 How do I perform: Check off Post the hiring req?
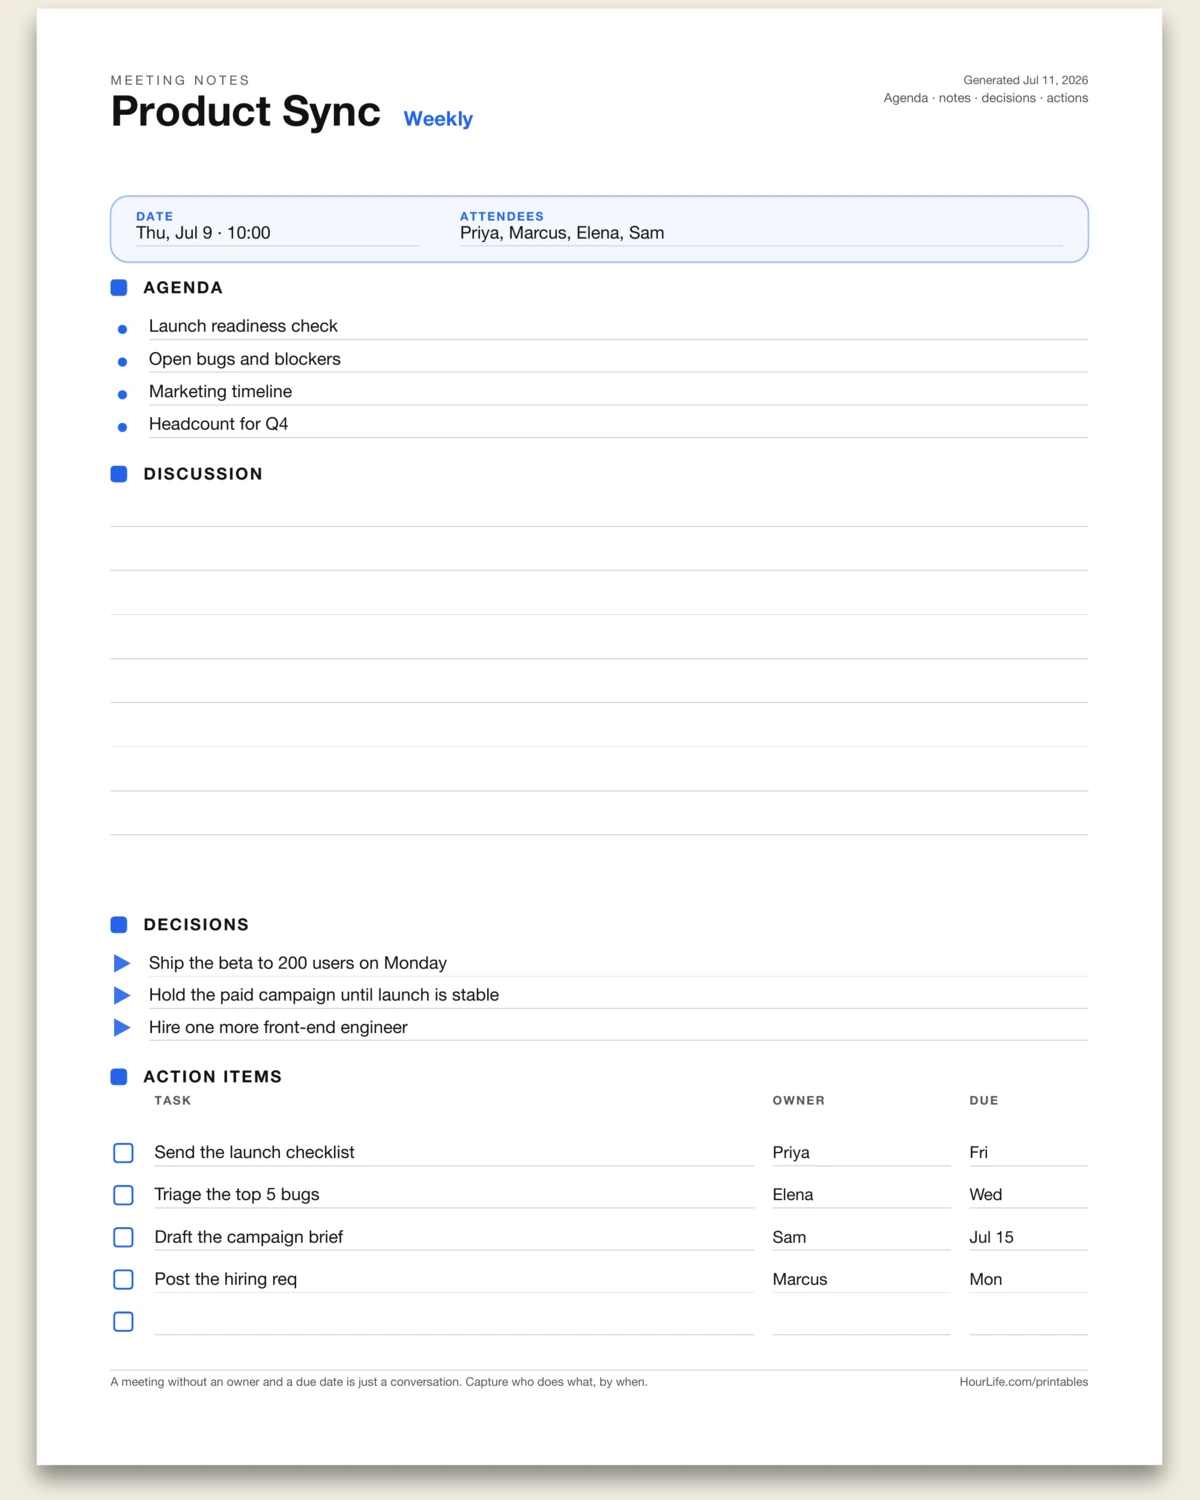pyautogui.click(x=123, y=1279)
